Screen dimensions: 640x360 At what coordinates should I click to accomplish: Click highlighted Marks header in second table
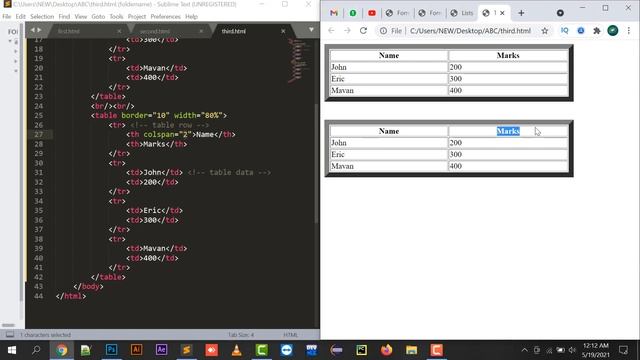coord(508,131)
